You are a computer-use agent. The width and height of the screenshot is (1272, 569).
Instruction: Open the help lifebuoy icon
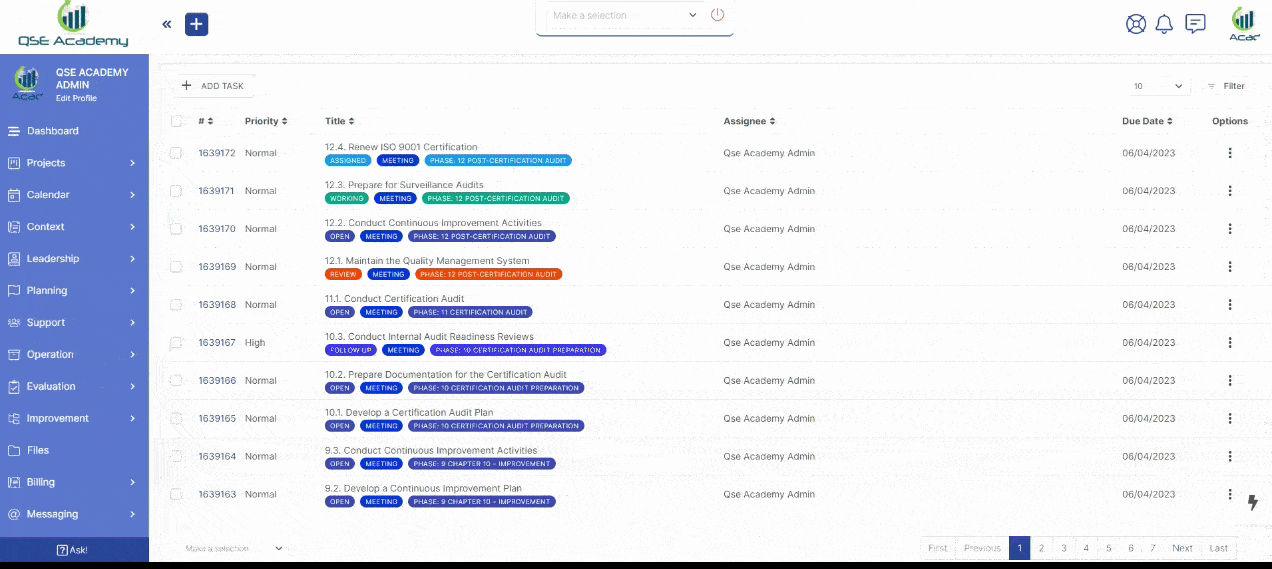(x=1136, y=24)
